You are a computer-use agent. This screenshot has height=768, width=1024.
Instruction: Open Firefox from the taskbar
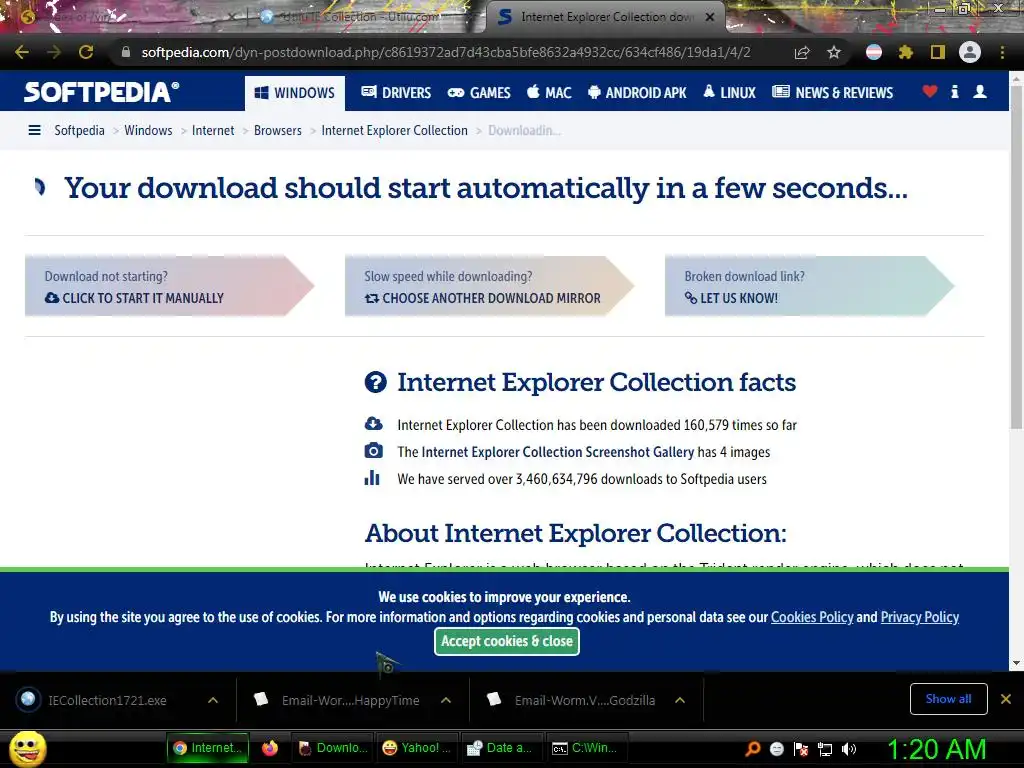269,748
